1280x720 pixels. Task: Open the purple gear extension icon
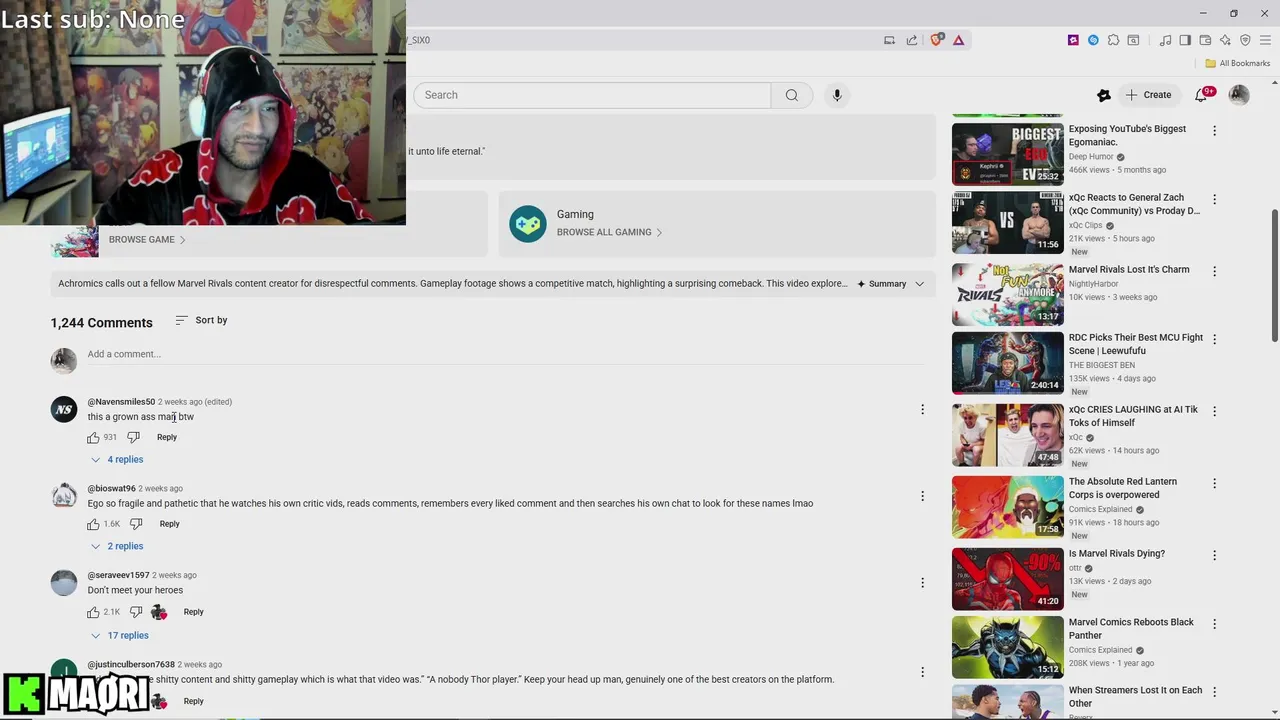[1073, 40]
